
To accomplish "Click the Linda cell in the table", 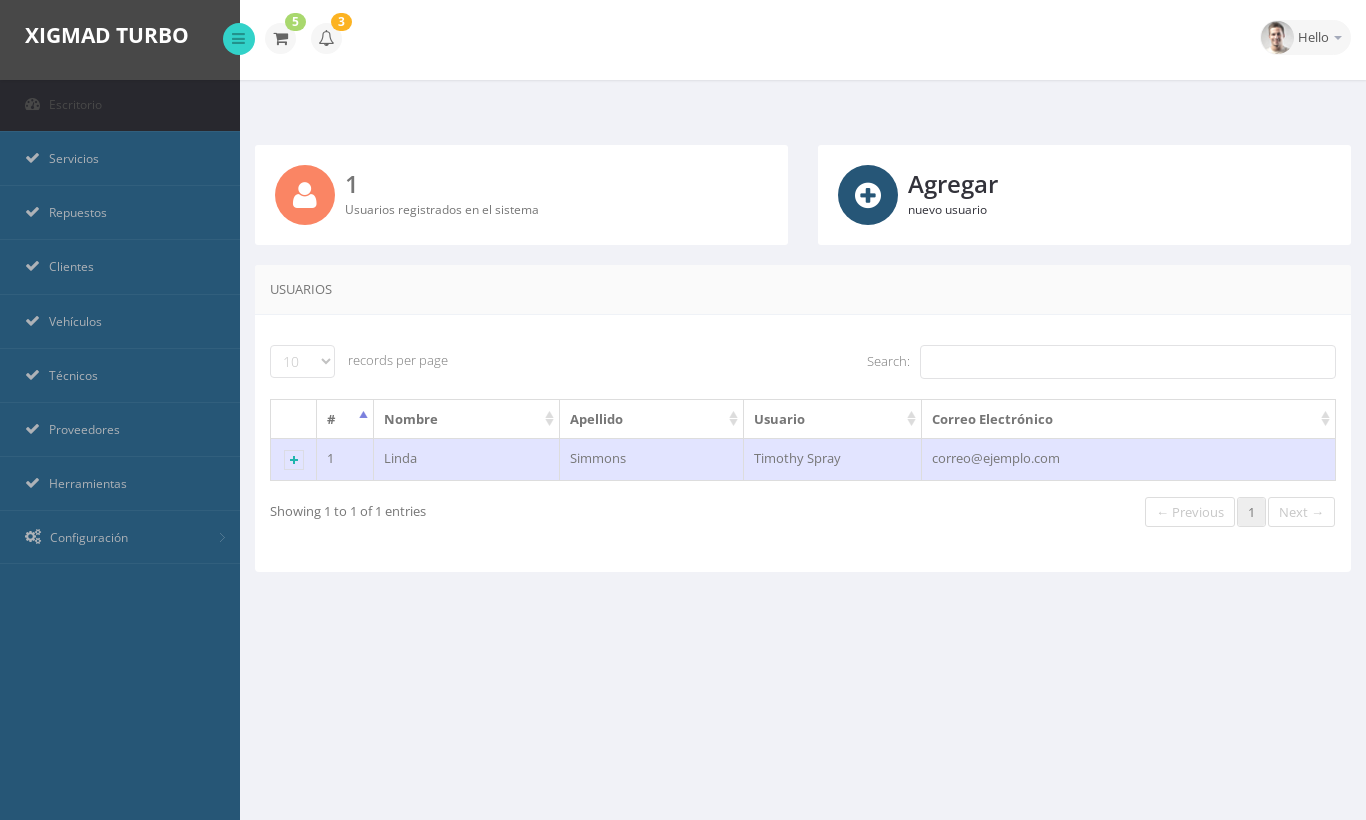I will tap(467, 459).
